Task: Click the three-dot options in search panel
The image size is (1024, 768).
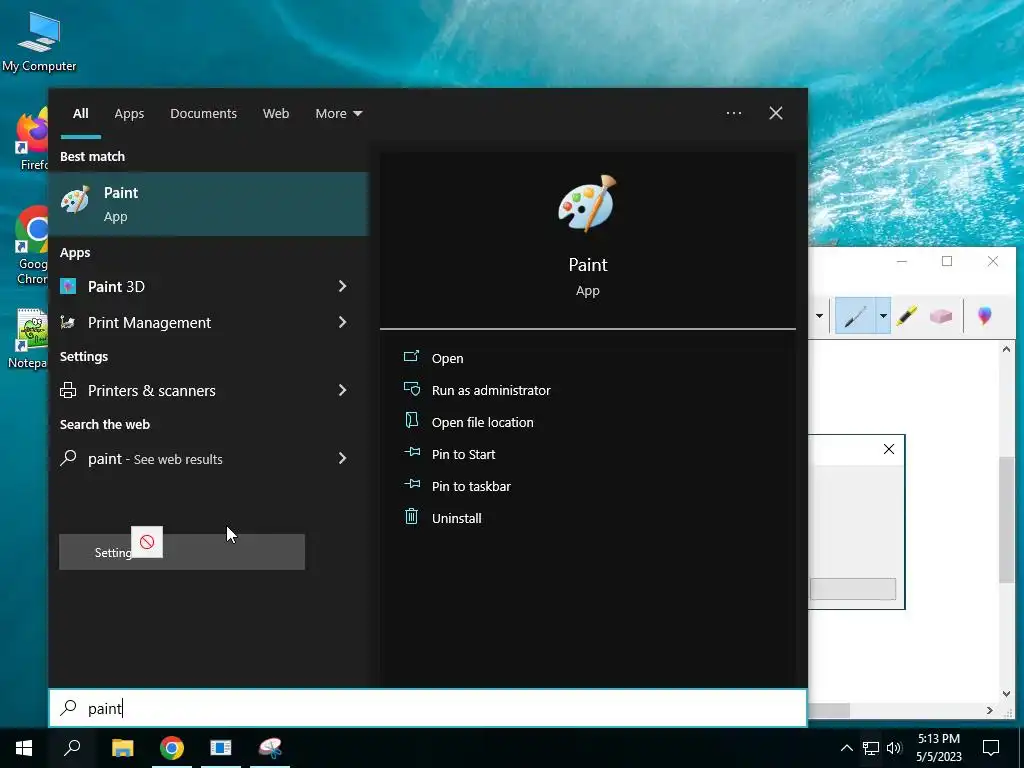Action: (734, 113)
